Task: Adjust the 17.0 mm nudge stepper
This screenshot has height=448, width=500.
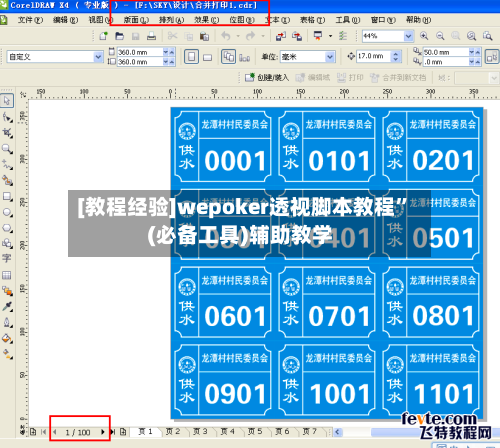Action: [396, 56]
